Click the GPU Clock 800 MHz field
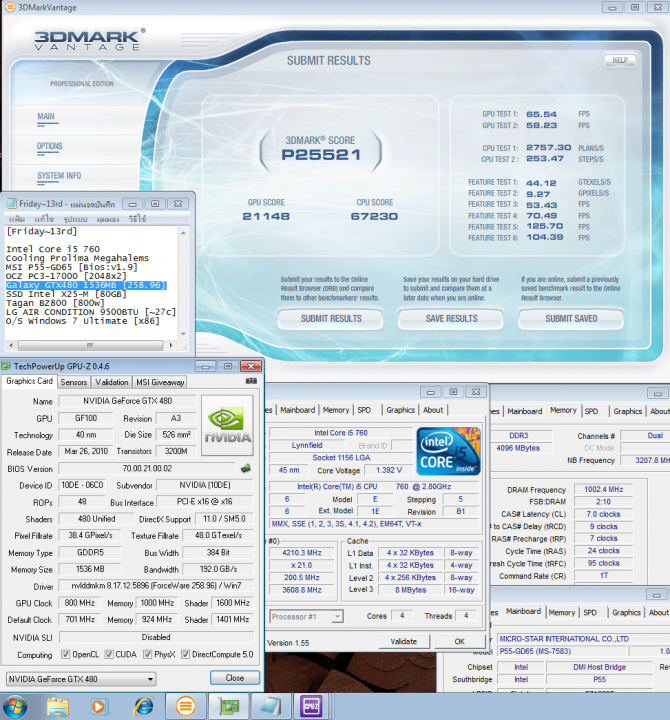The width and height of the screenshot is (670, 720). click(x=79, y=602)
